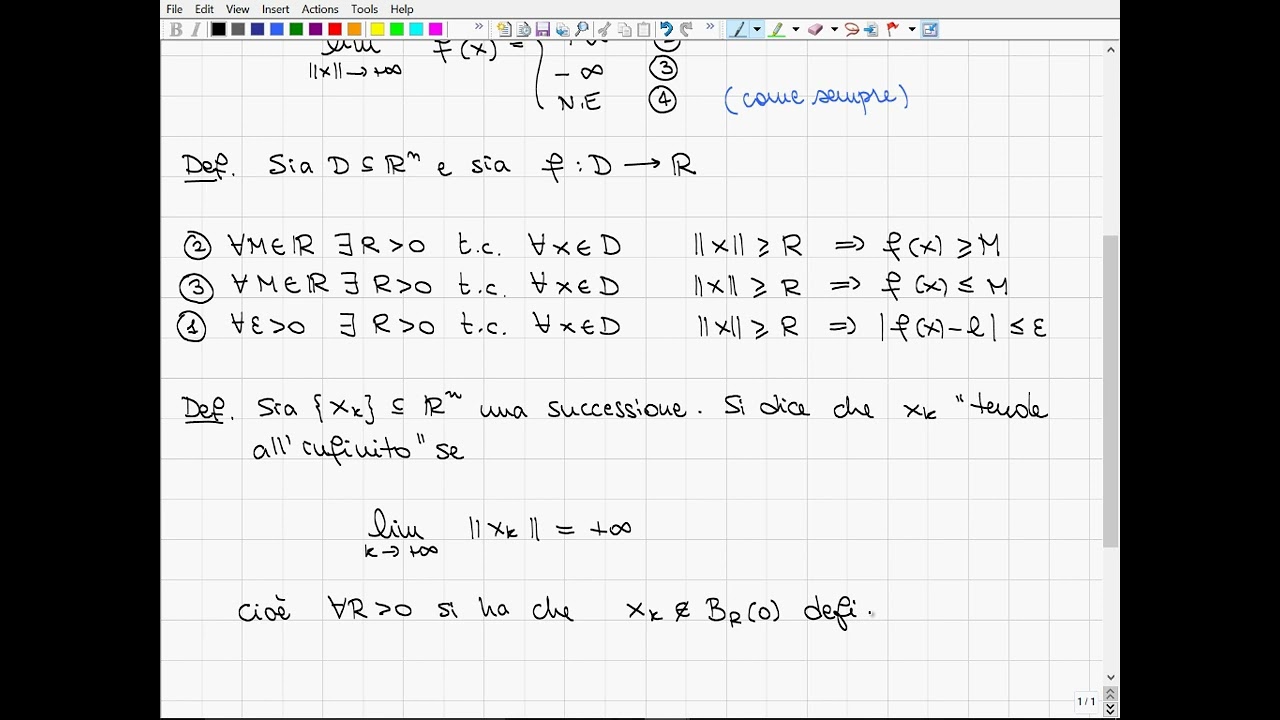Pick the green pen color
This screenshot has height=720, width=1280.
[296, 29]
